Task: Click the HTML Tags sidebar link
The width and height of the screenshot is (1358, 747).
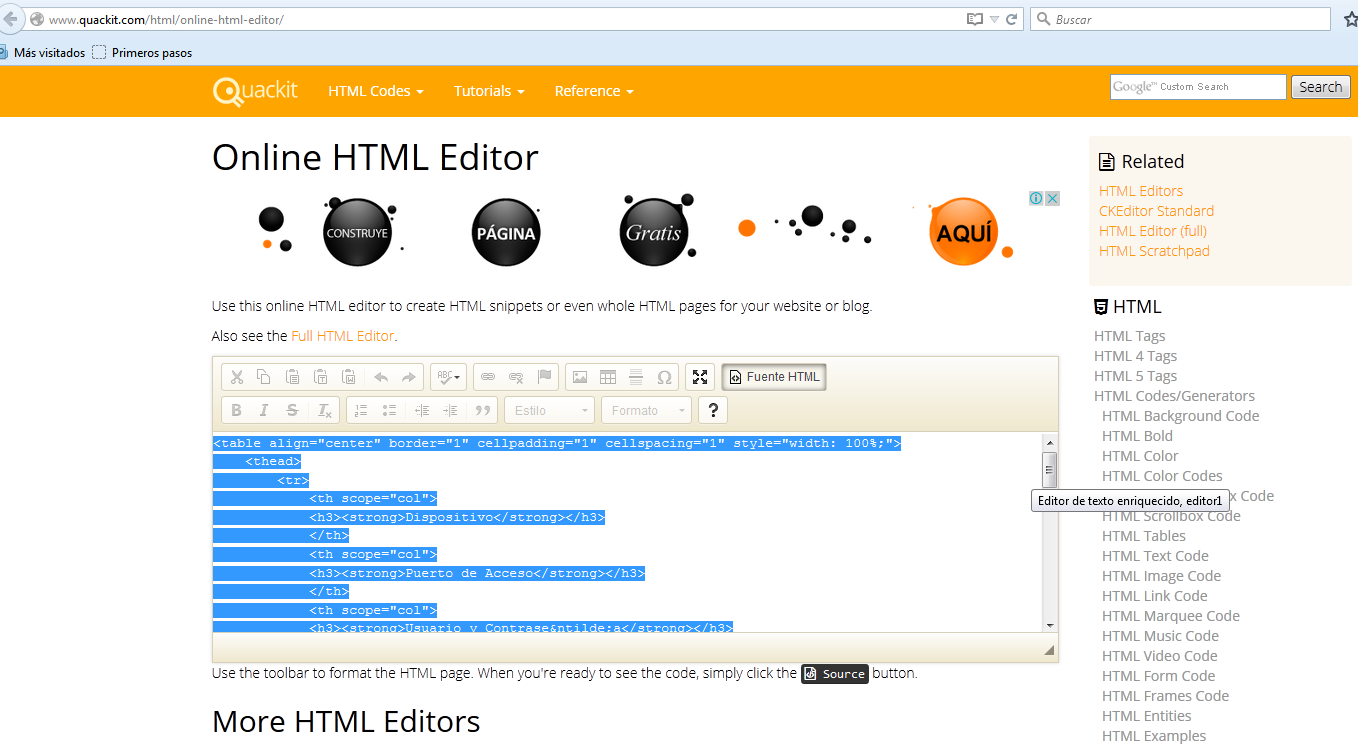Action: click(x=1130, y=336)
